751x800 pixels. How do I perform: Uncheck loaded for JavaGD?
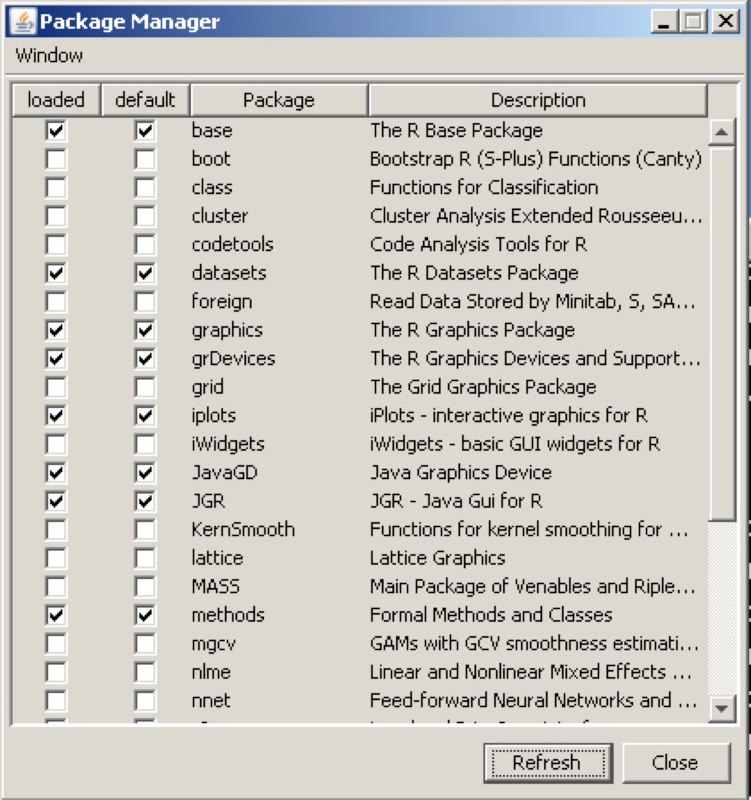click(x=56, y=473)
